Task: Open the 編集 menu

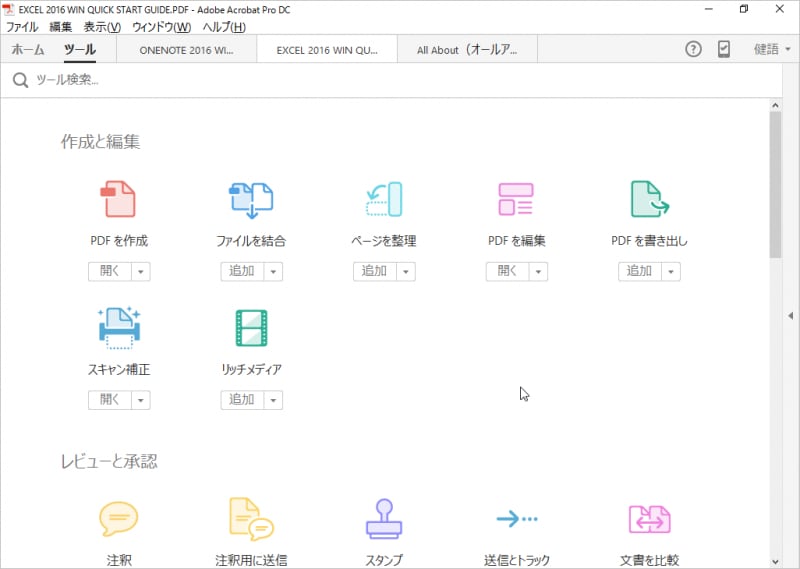Action: (61, 27)
